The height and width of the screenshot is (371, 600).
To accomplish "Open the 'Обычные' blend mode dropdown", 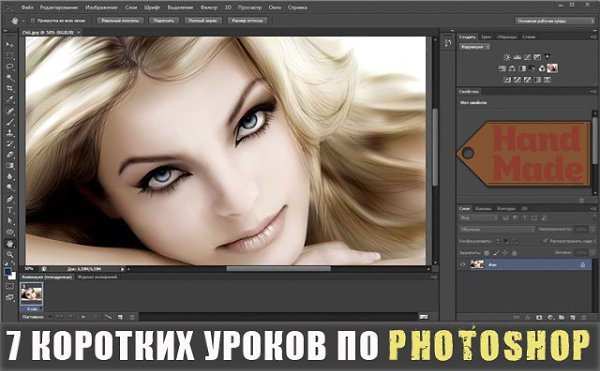I will click(x=497, y=229).
